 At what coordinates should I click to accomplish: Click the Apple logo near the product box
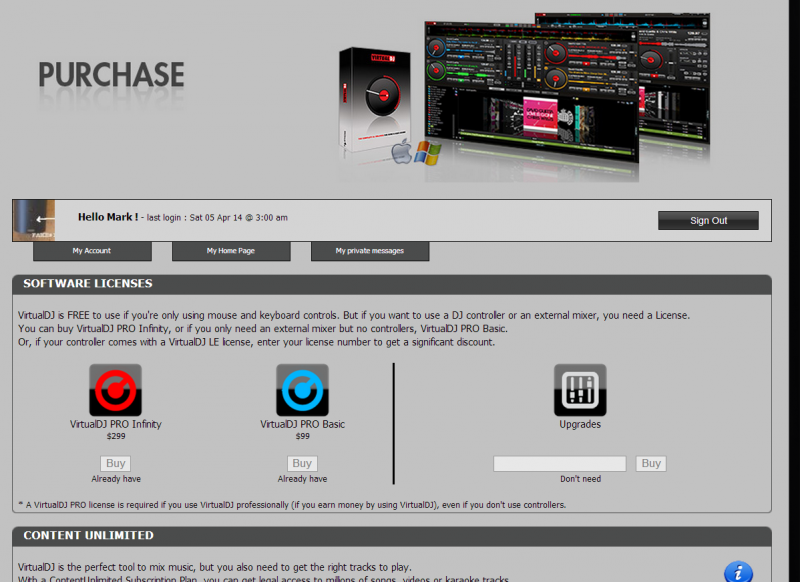[x=402, y=154]
